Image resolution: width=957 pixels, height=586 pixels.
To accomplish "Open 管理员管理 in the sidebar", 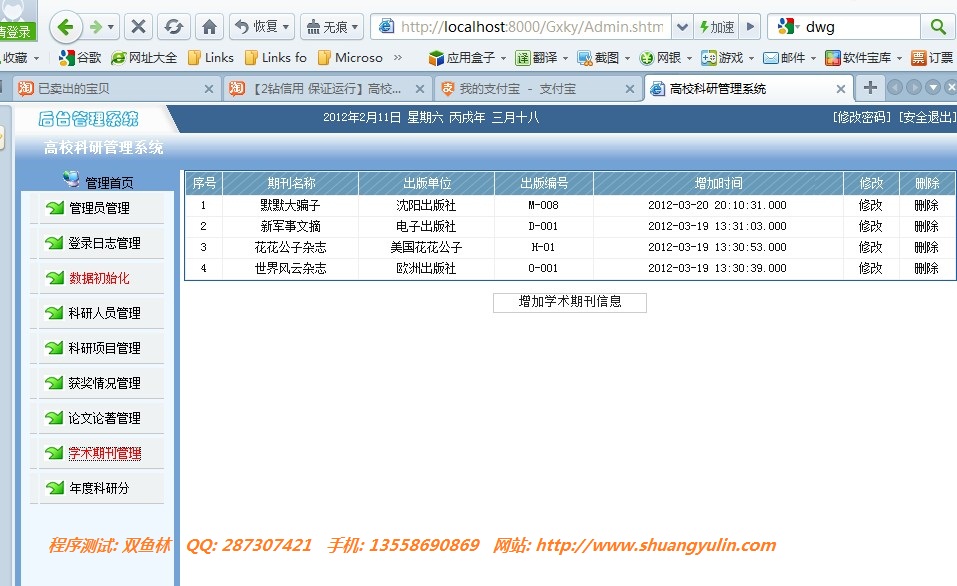I will (98, 208).
